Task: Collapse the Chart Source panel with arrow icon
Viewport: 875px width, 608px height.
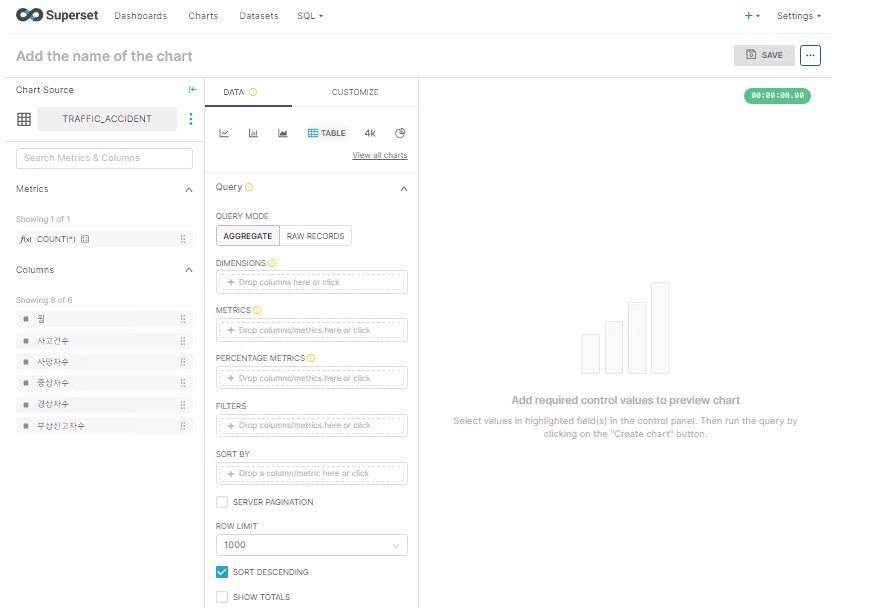Action: pyautogui.click(x=193, y=90)
